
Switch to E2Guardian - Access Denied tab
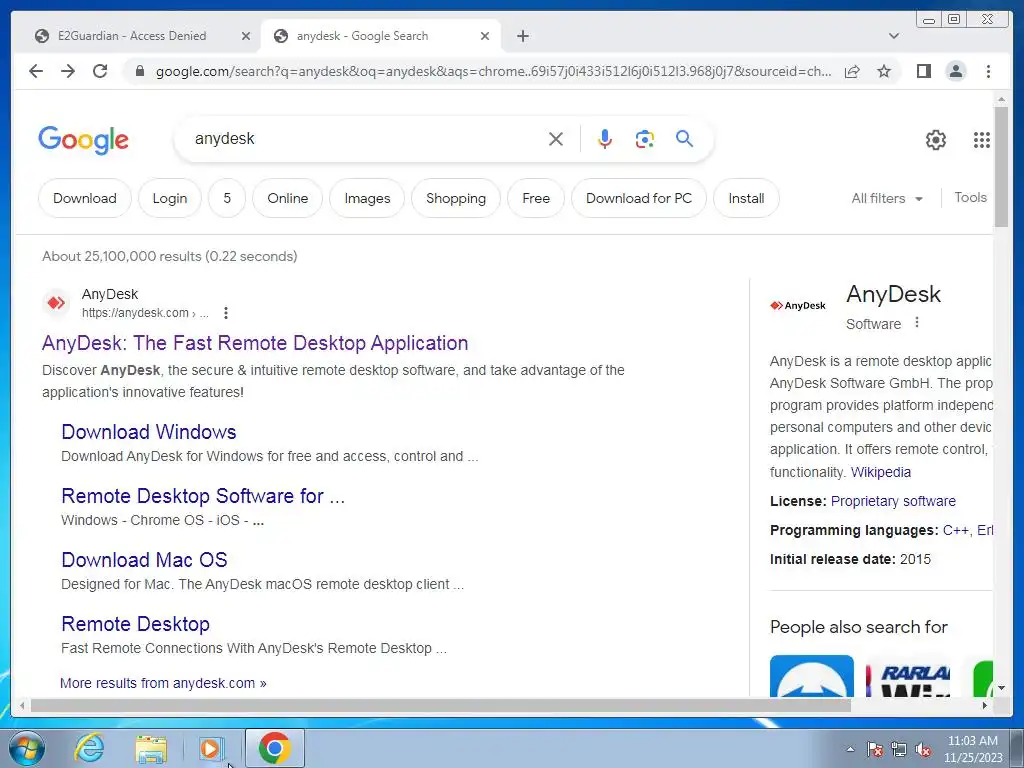[x=132, y=36]
